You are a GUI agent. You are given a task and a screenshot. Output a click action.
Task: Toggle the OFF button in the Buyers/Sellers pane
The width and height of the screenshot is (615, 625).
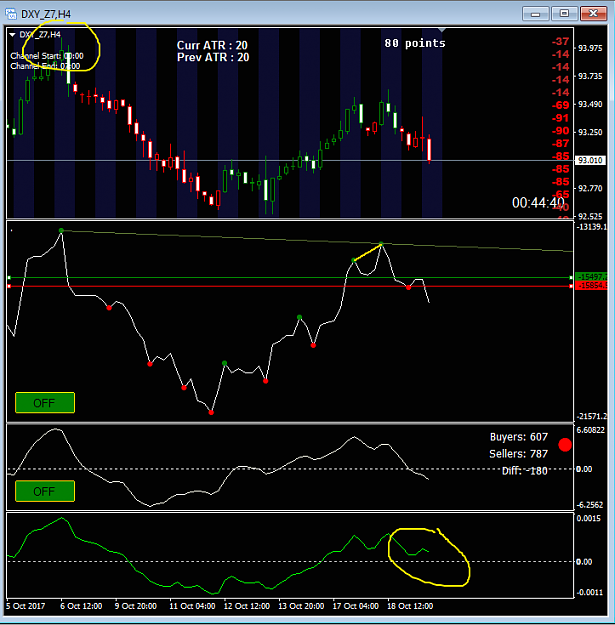coord(45,491)
